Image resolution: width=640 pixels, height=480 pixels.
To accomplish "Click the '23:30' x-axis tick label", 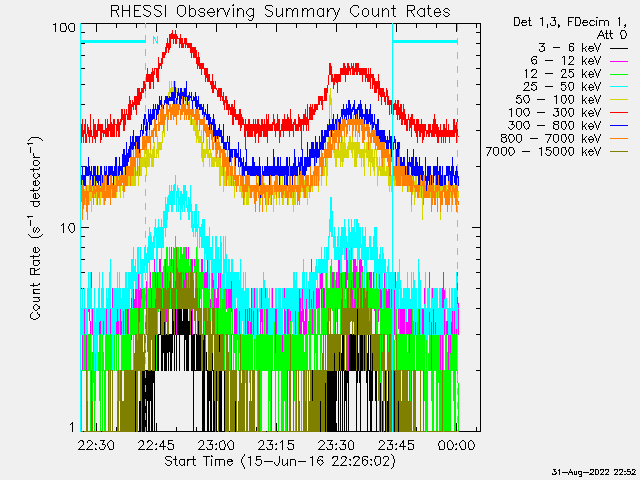I will point(337,444).
